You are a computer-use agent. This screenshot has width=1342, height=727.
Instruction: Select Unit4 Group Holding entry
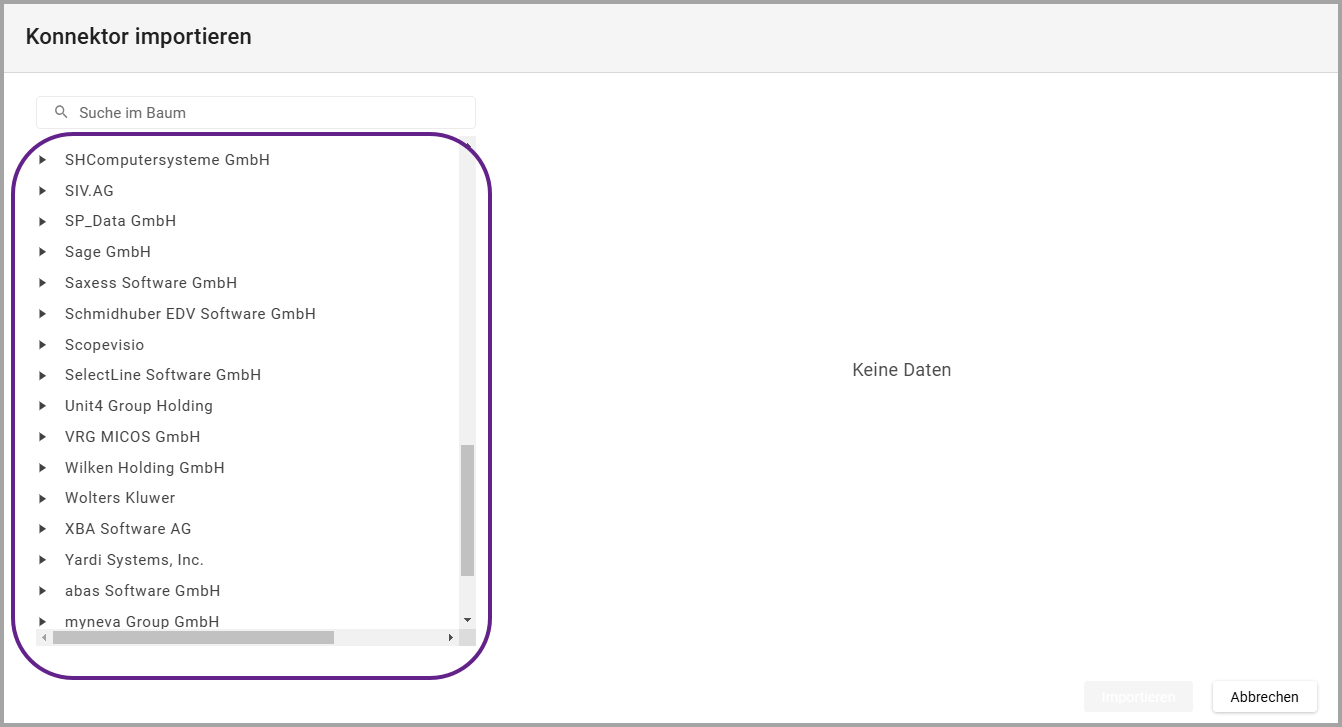coord(139,406)
